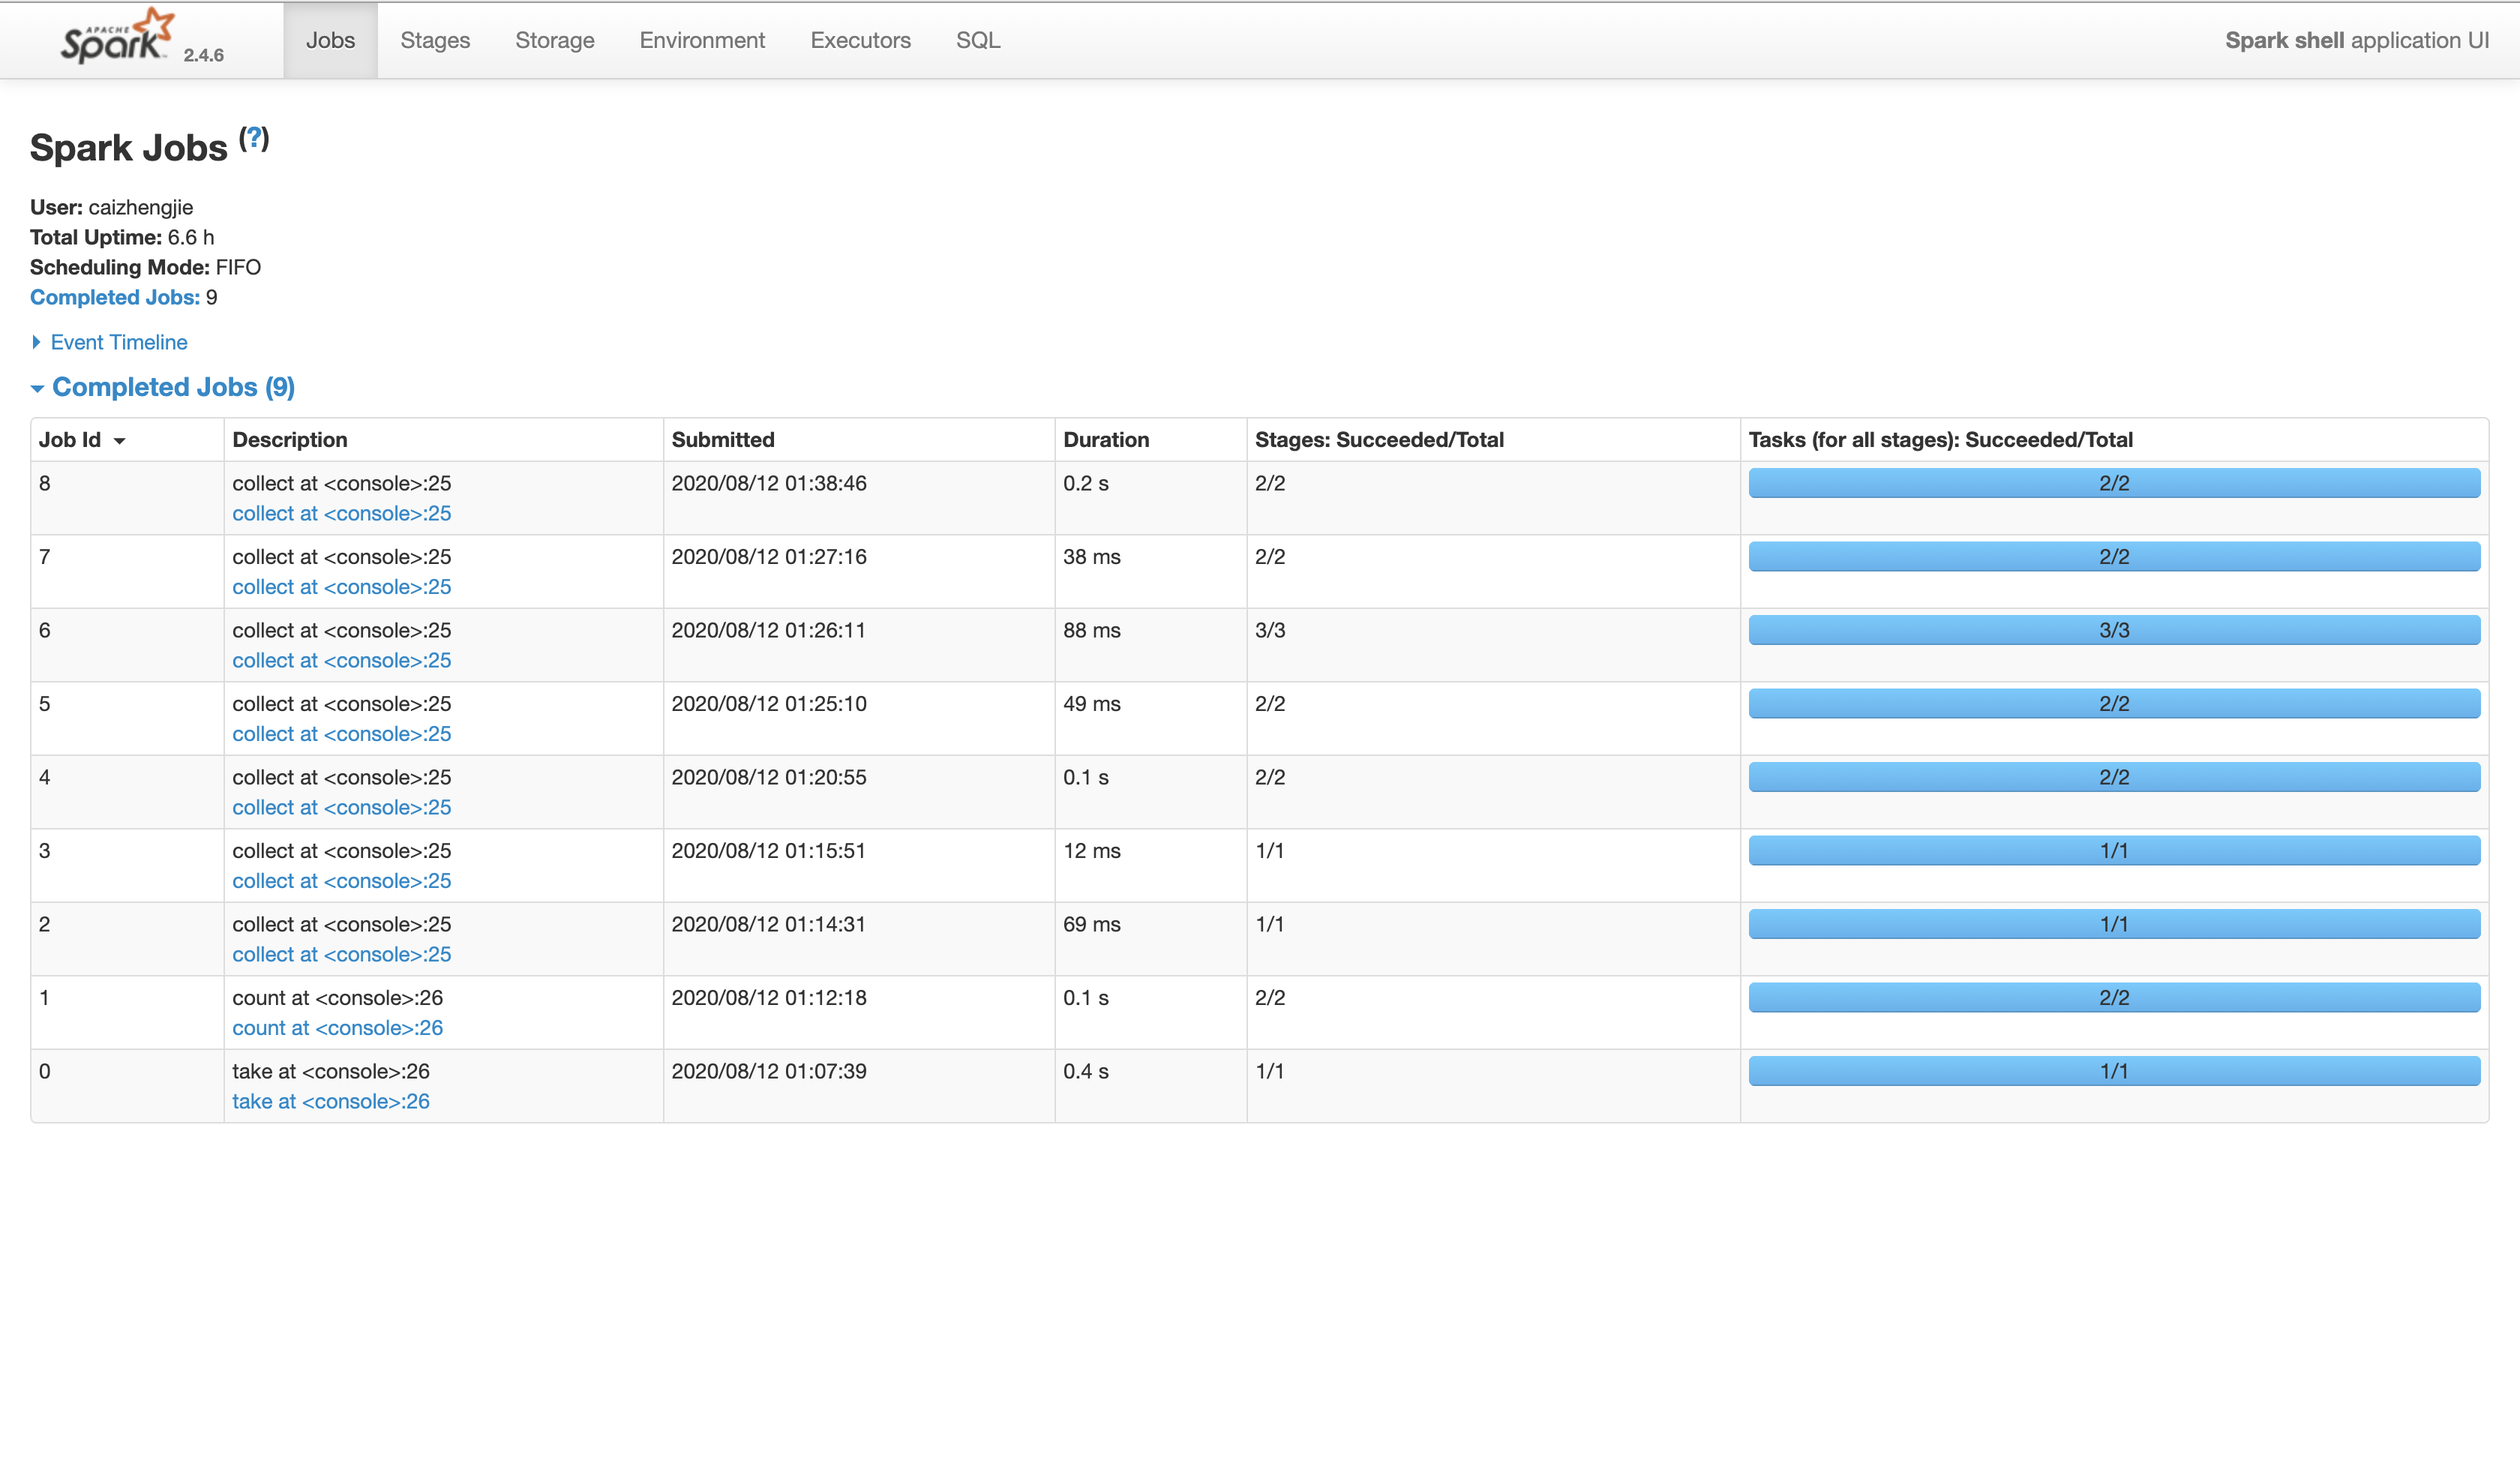
Task: Select the Scheduling Mode FIFO text
Action: coord(146,267)
